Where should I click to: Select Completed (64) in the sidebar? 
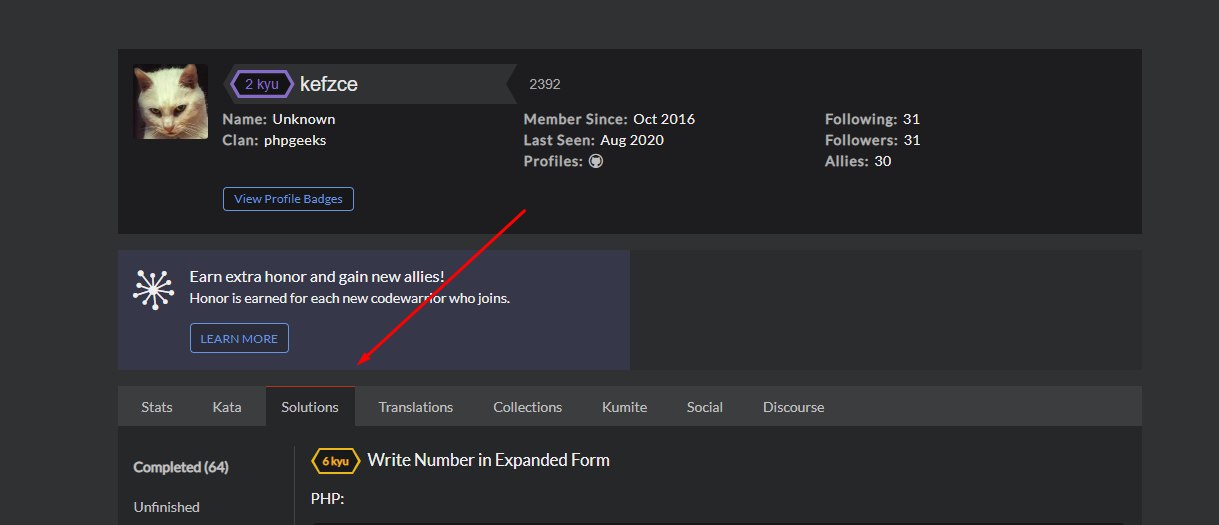tap(181, 467)
